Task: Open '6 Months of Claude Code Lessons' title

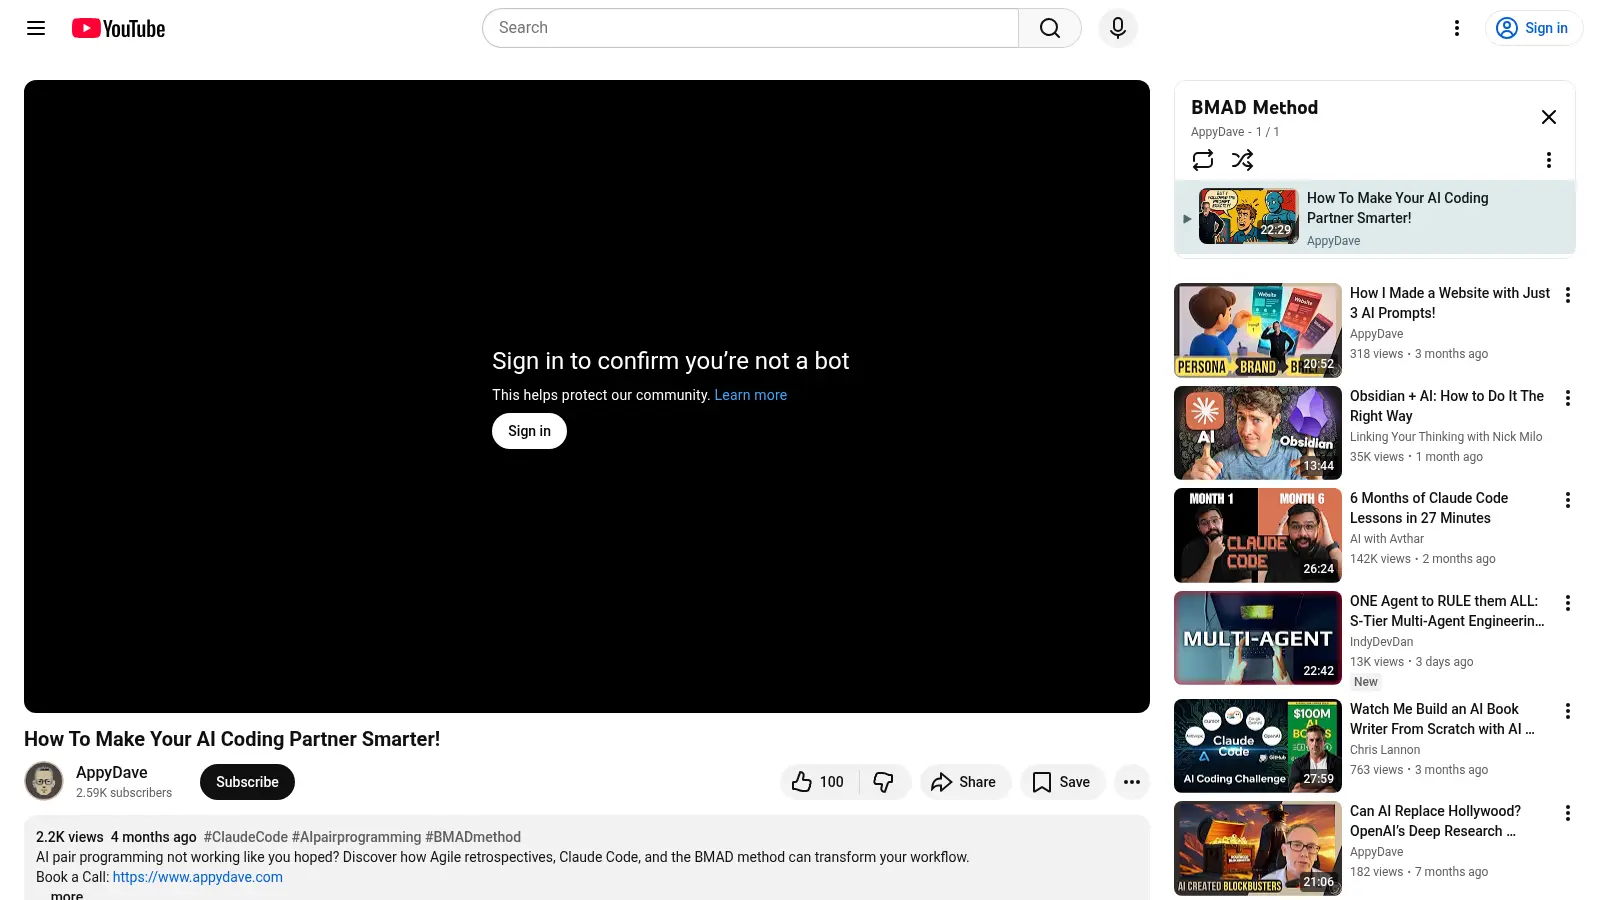Action: (x=1429, y=508)
